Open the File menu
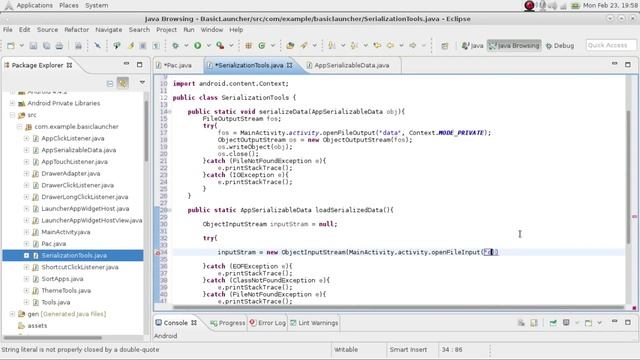Image resolution: width=640 pixels, height=360 pixels. coord(8,30)
